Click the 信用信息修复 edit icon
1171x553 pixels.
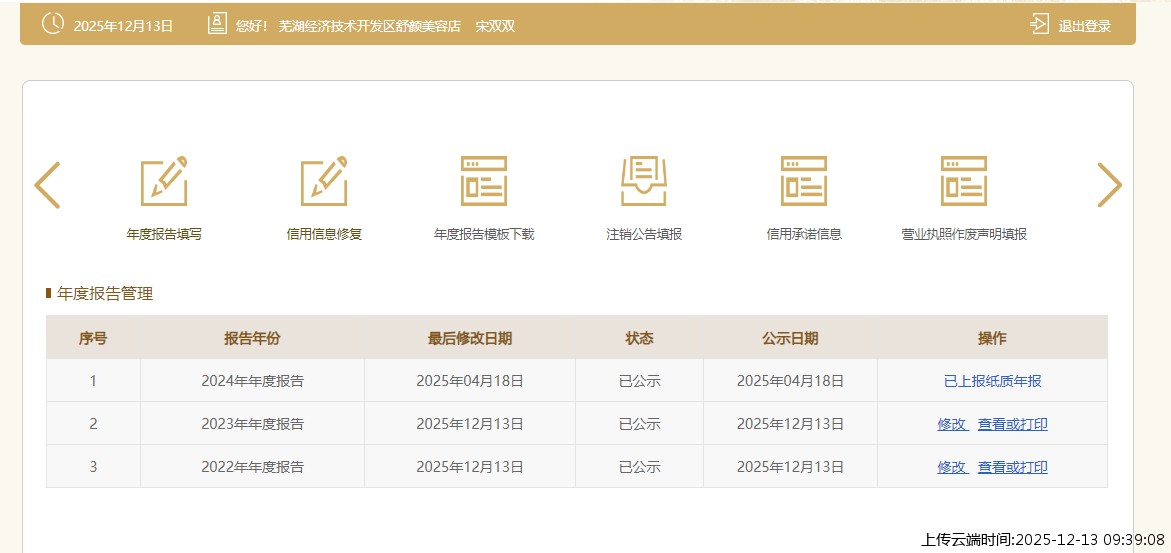[x=324, y=182]
